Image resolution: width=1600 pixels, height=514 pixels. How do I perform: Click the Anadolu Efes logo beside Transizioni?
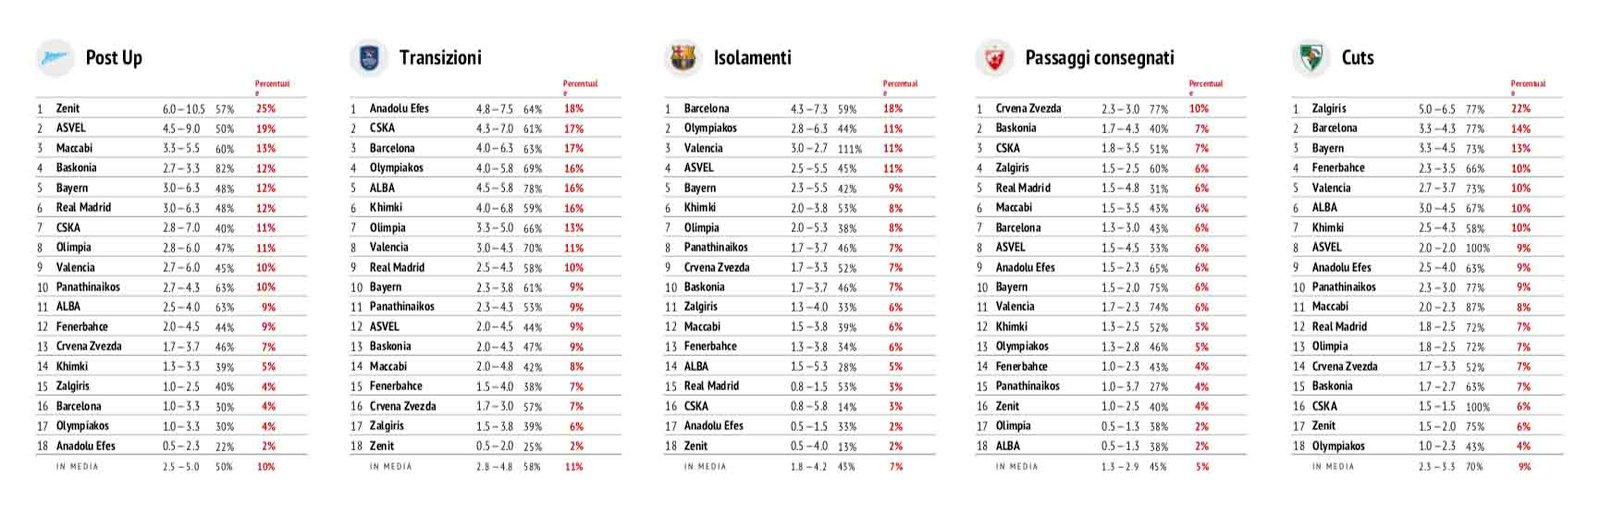click(x=369, y=58)
